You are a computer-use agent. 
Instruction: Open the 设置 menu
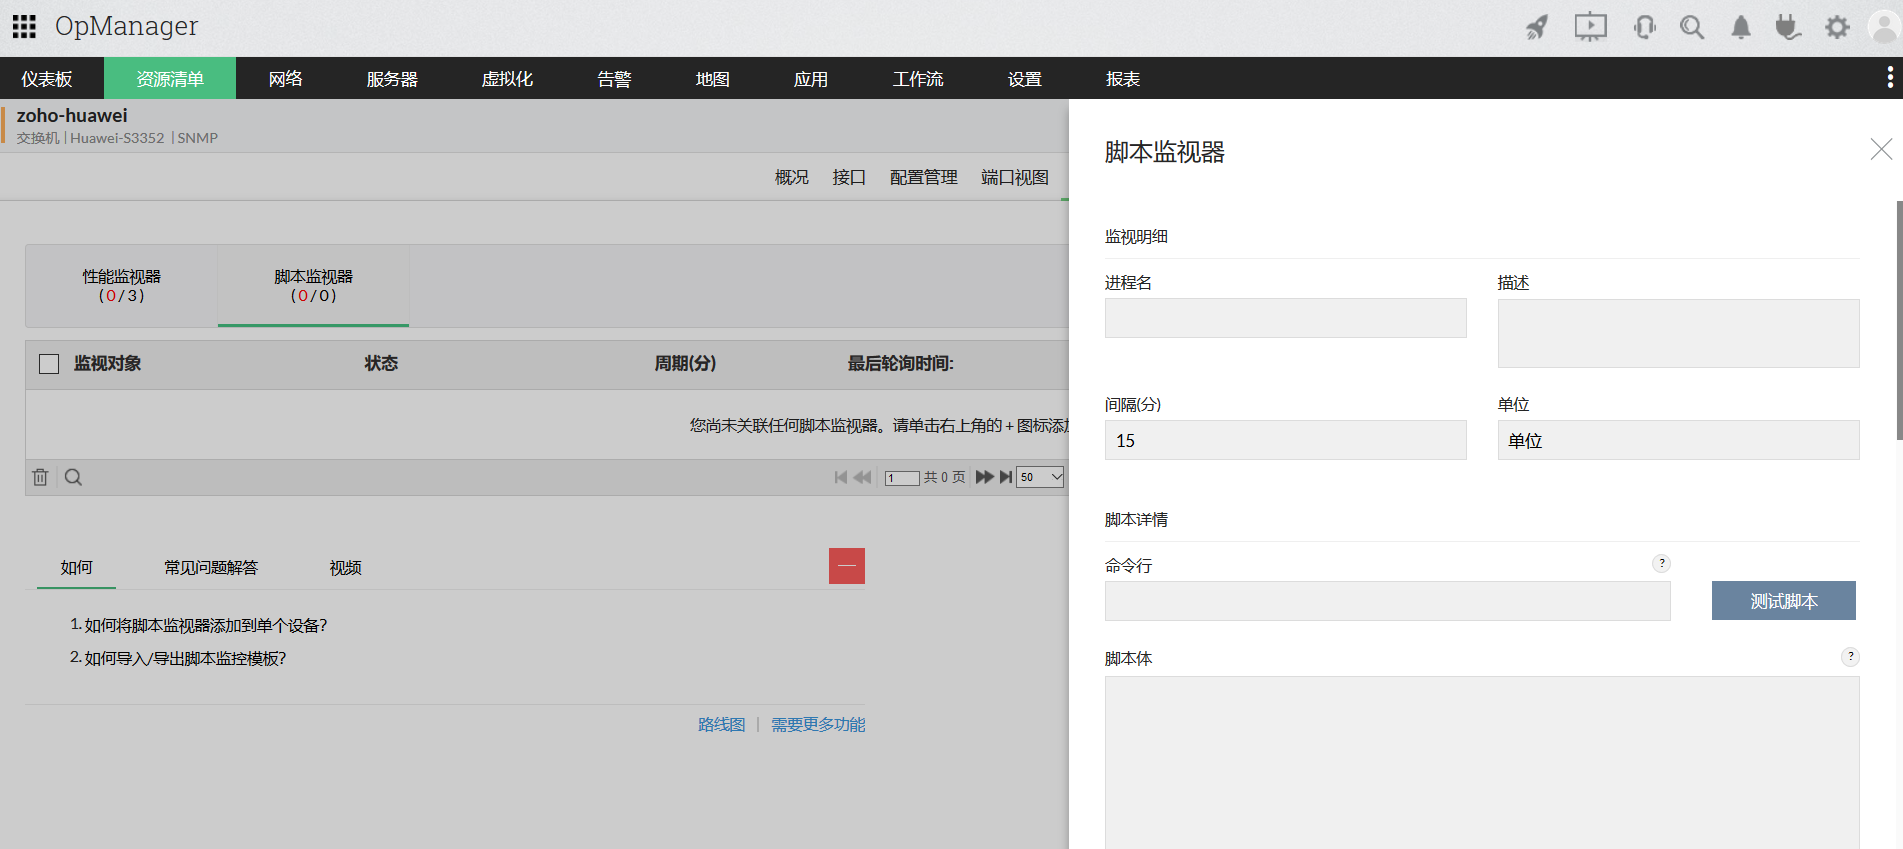coord(1025,79)
